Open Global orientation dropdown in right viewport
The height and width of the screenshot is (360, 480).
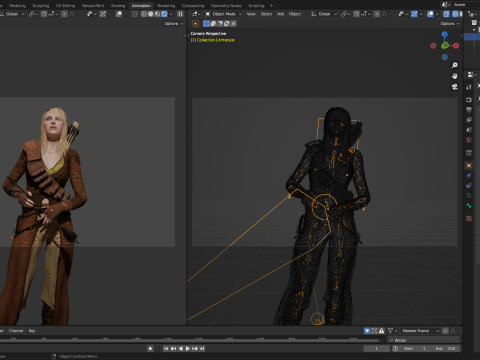tap(324, 14)
